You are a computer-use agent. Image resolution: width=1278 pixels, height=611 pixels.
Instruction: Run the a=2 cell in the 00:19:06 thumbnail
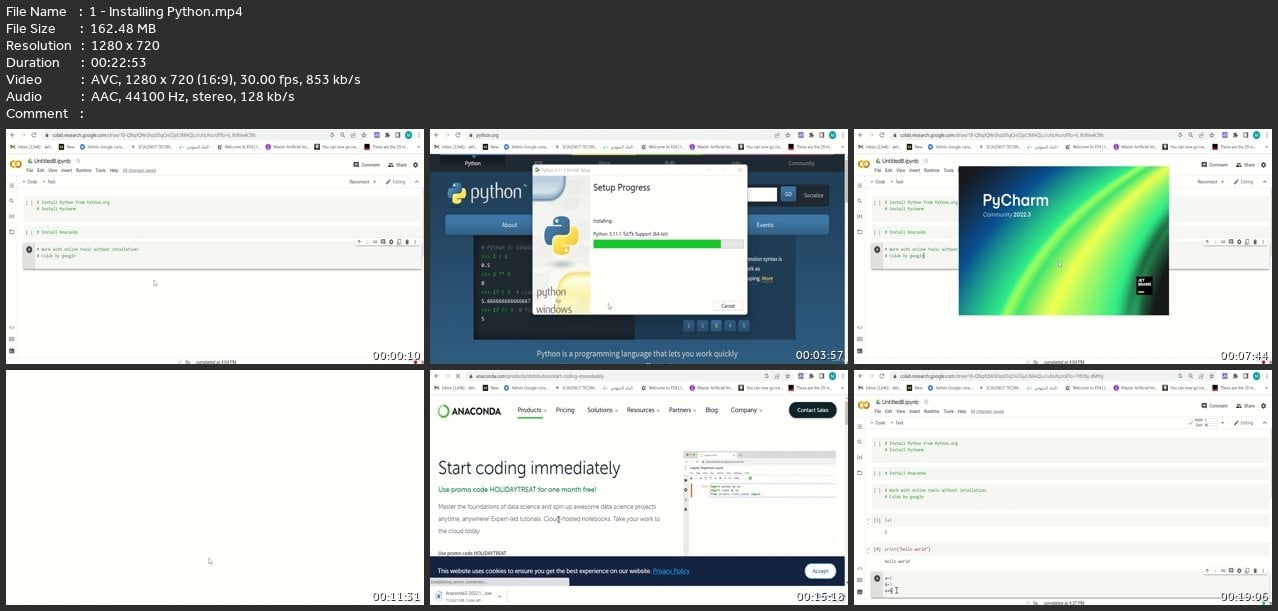[877, 578]
